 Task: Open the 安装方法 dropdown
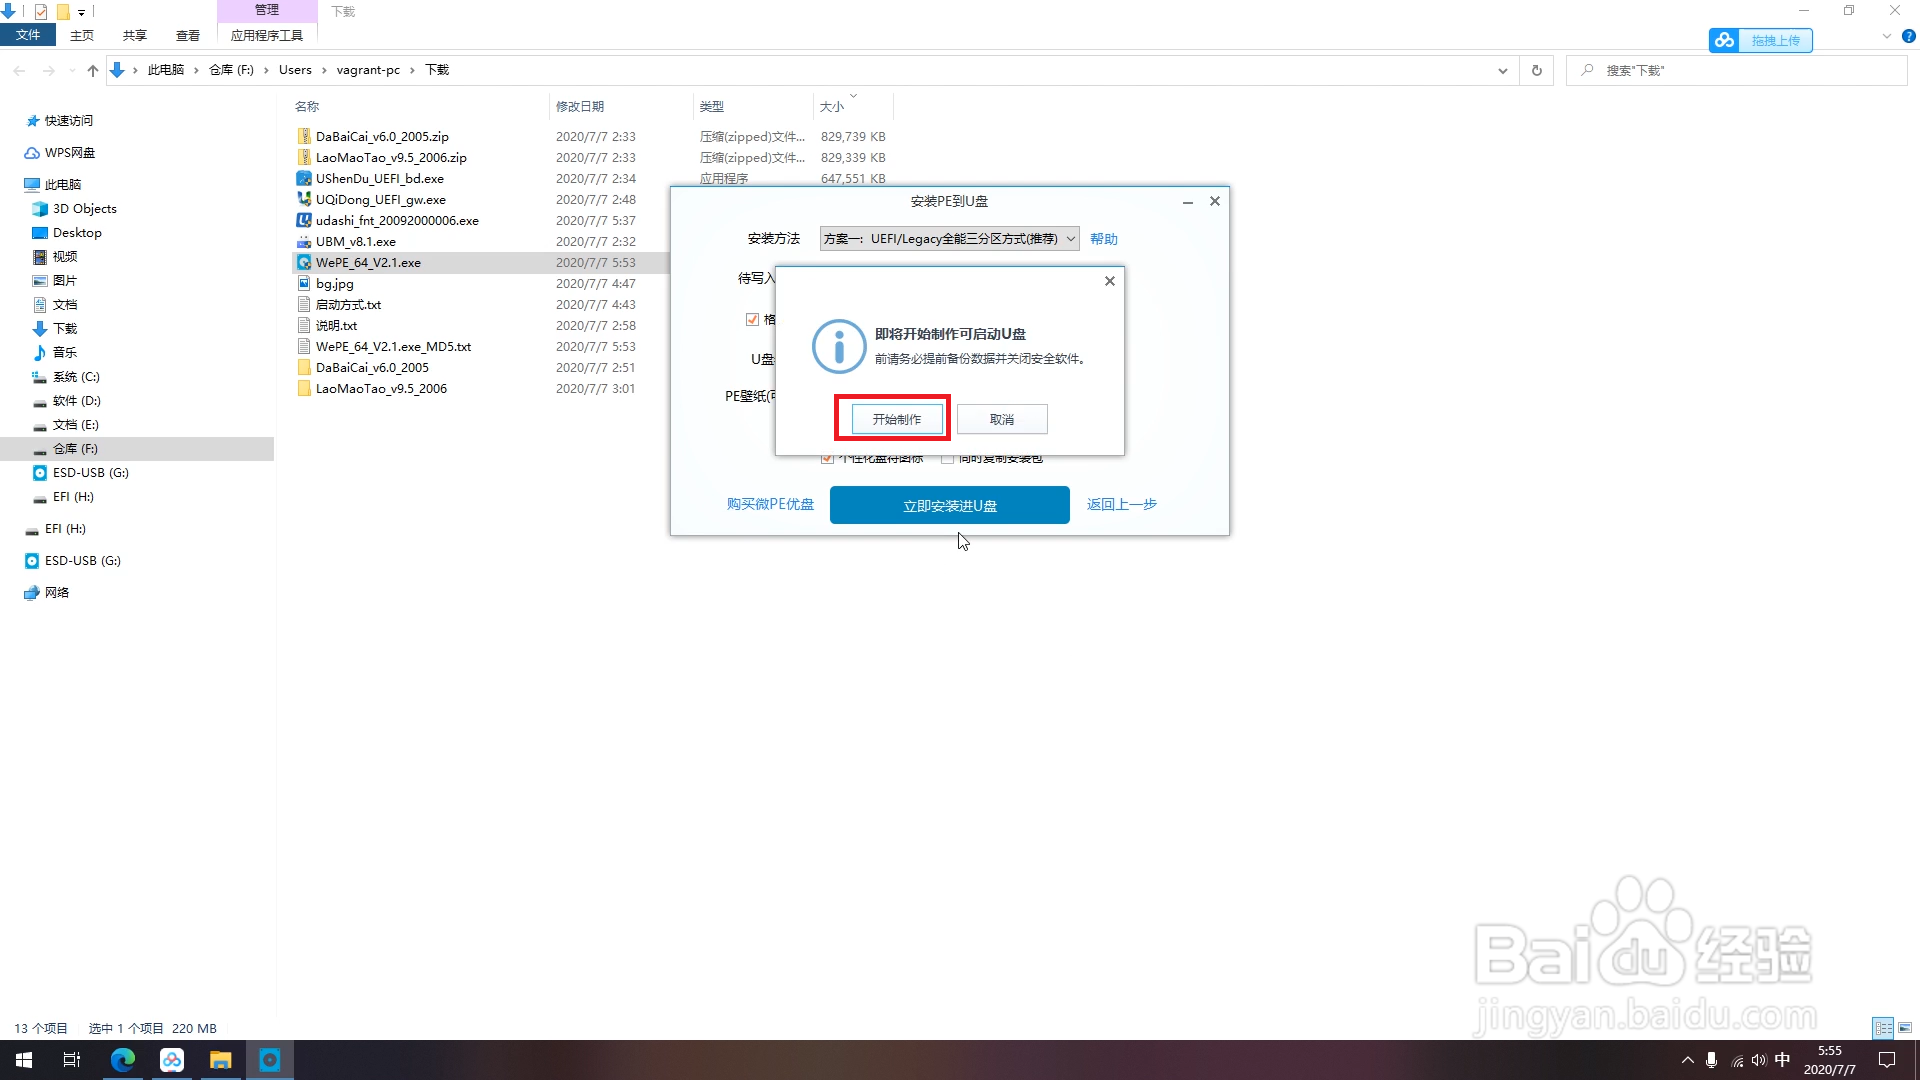click(949, 238)
